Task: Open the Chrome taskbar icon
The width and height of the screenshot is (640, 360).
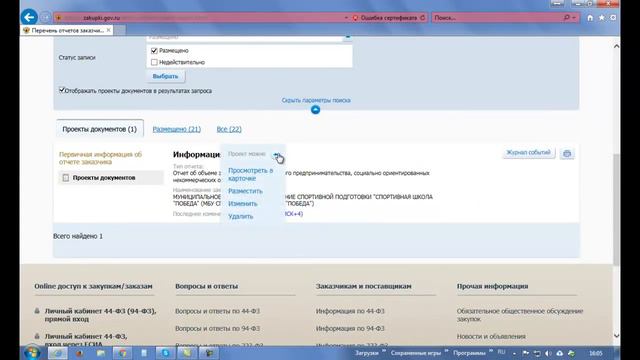Action: 122,353
